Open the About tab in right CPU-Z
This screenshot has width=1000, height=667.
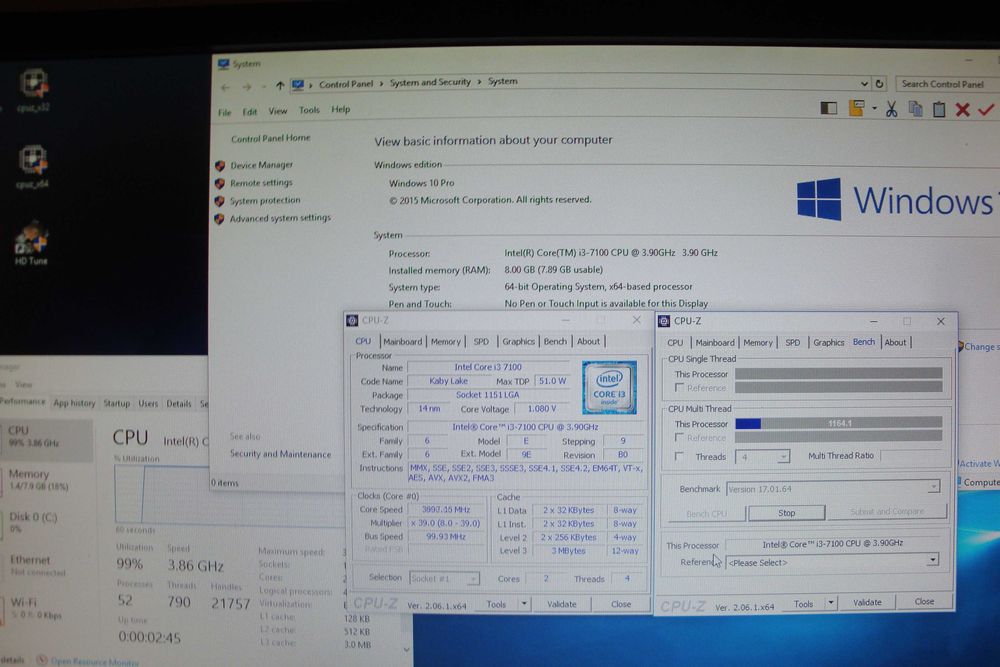click(x=895, y=342)
